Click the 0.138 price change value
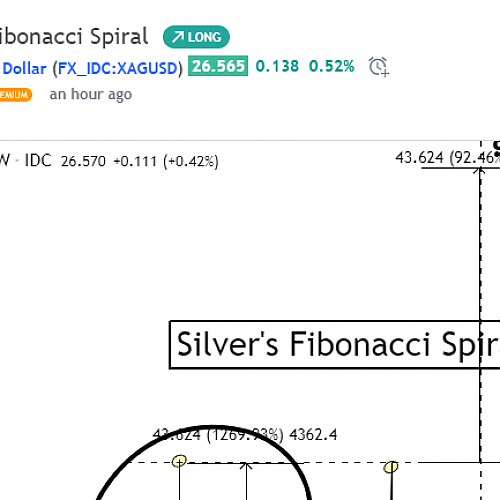The width and height of the screenshot is (500, 500). coord(277,66)
